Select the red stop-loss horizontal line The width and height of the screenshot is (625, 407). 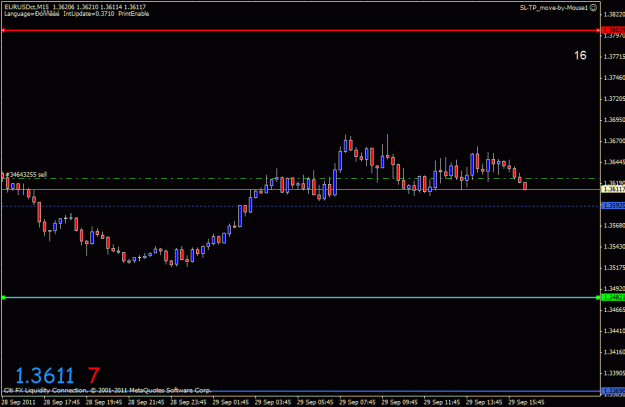tap(301, 30)
